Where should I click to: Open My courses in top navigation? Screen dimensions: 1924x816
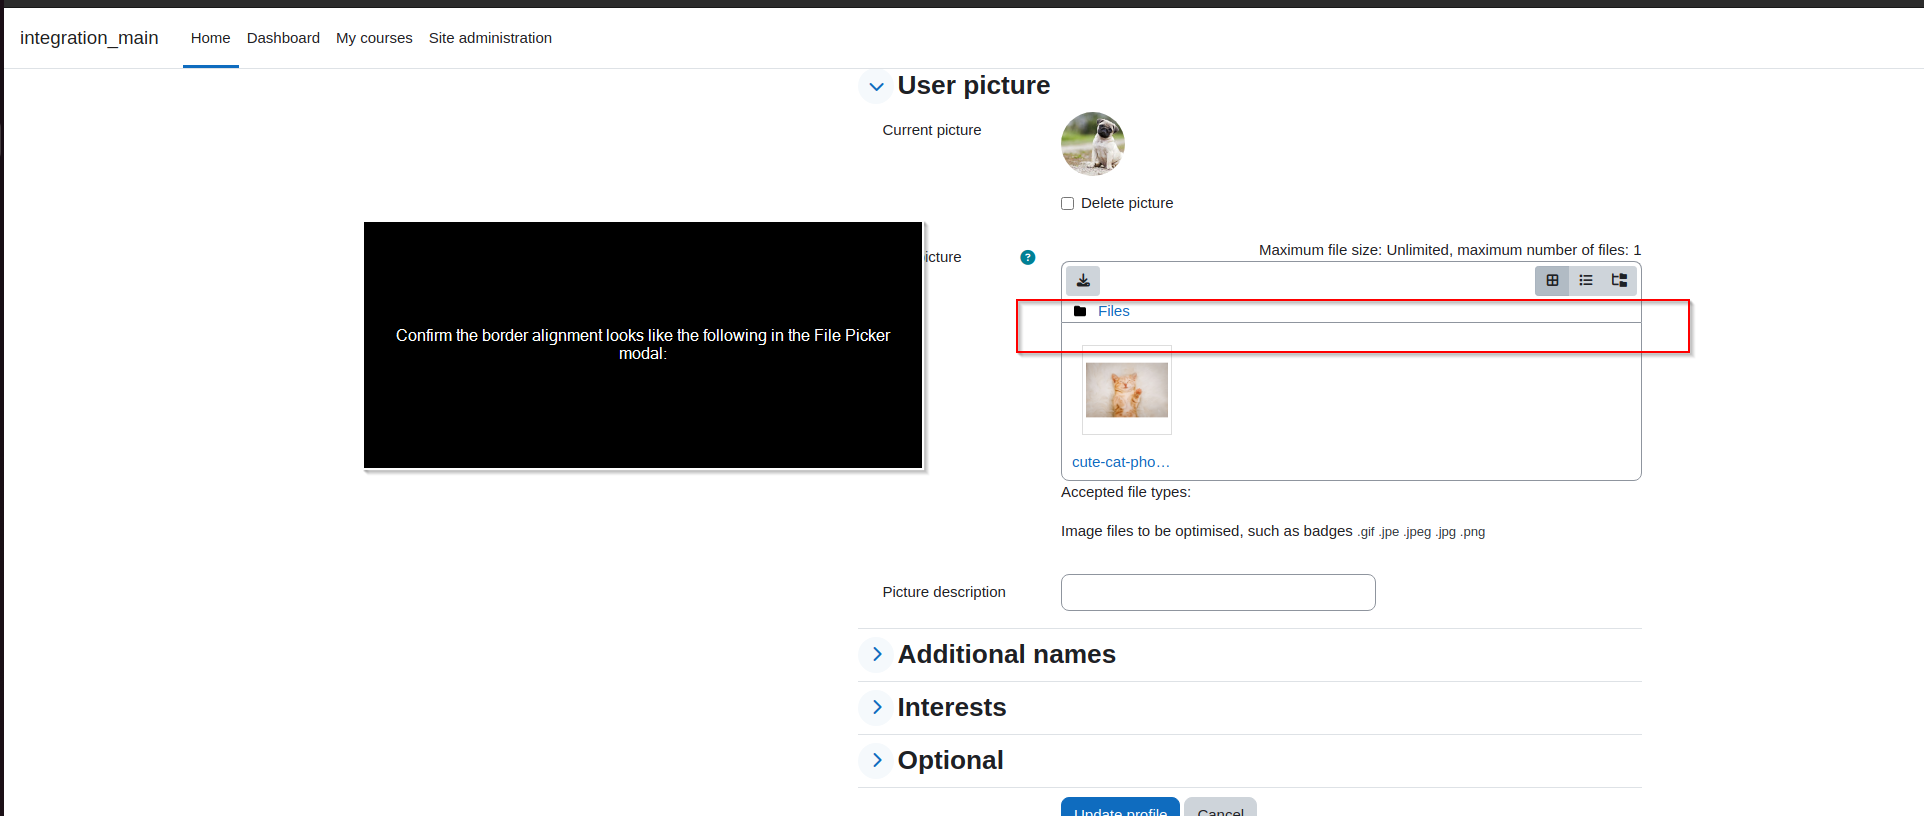pyautogui.click(x=374, y=38)
